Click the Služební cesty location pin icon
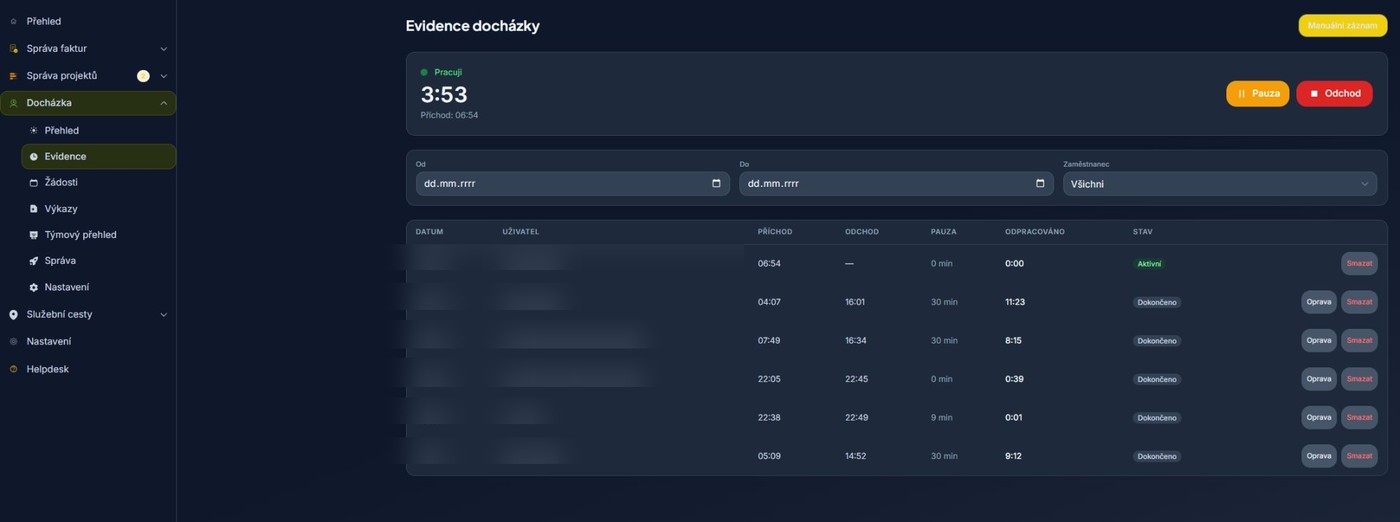Viewport: 1400px width, 522px height. [x=13, y=314]
